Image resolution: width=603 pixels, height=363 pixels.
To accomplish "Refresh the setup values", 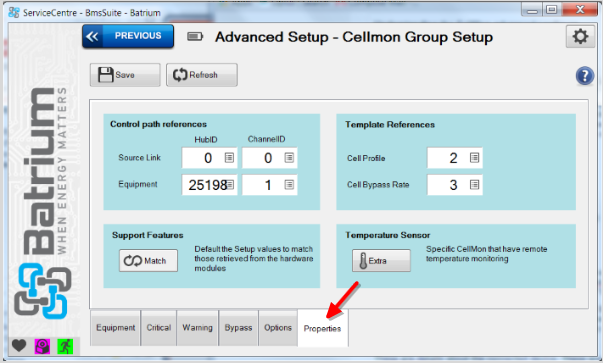I will pyautogui.click(x=202, y=75).
